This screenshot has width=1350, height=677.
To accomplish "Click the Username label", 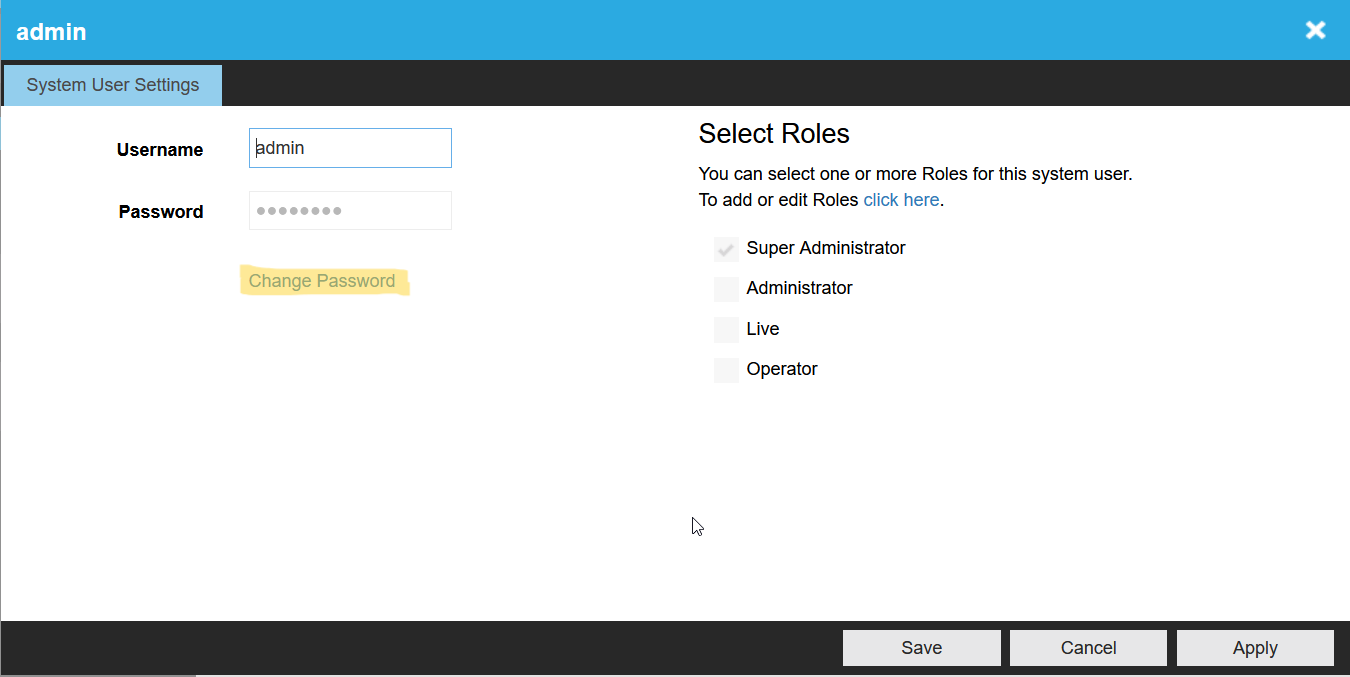I will tap(159, 149).
